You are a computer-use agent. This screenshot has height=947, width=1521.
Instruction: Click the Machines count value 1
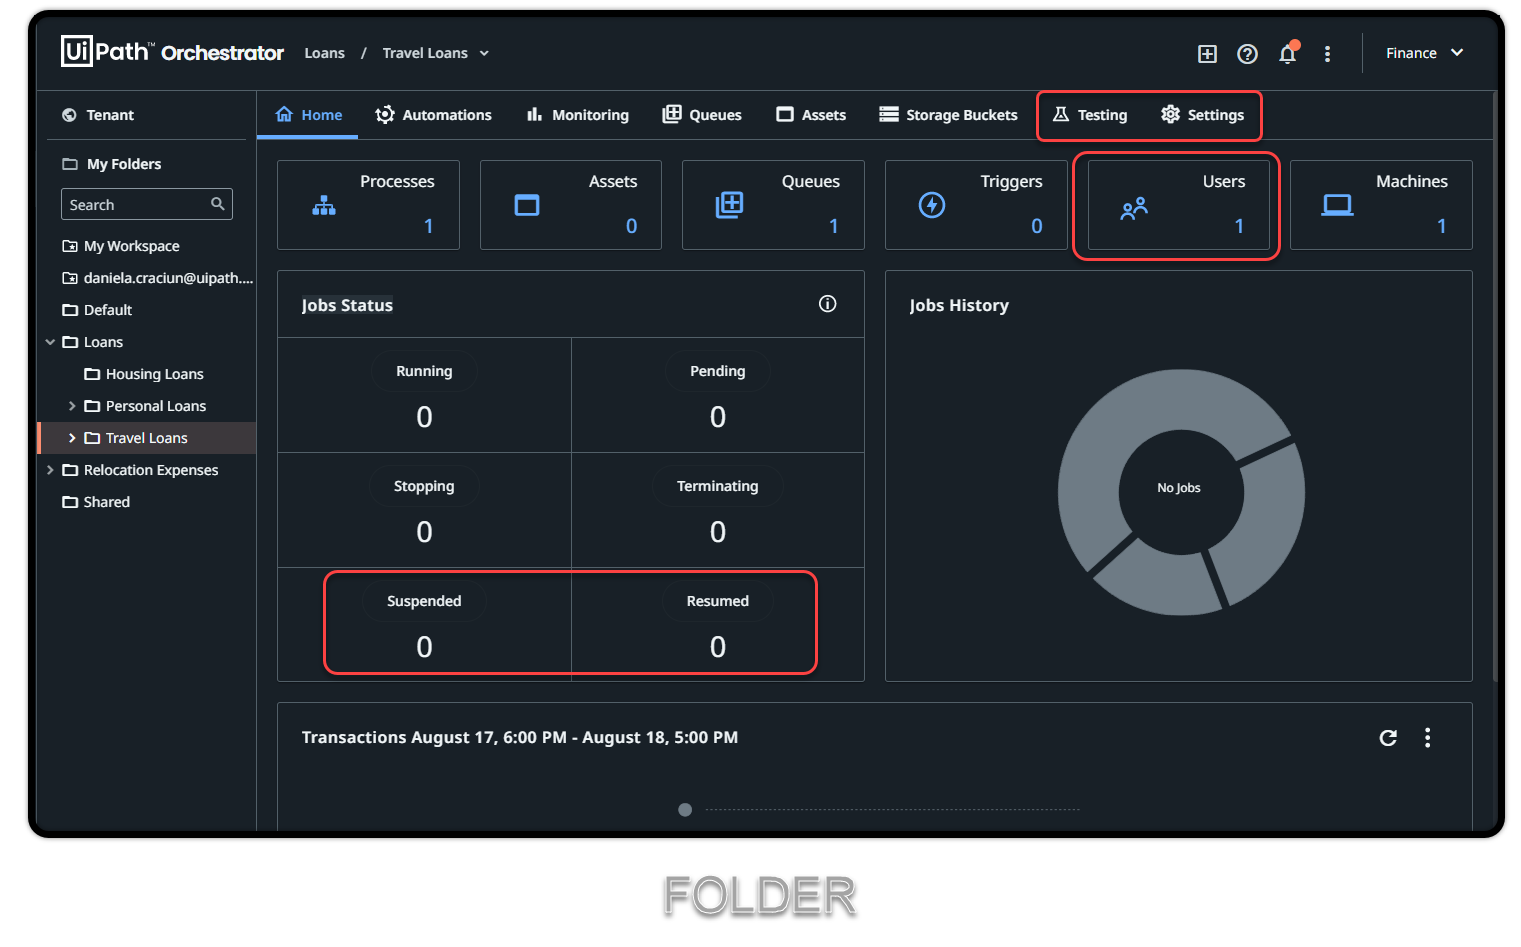tap(1442, 226)
